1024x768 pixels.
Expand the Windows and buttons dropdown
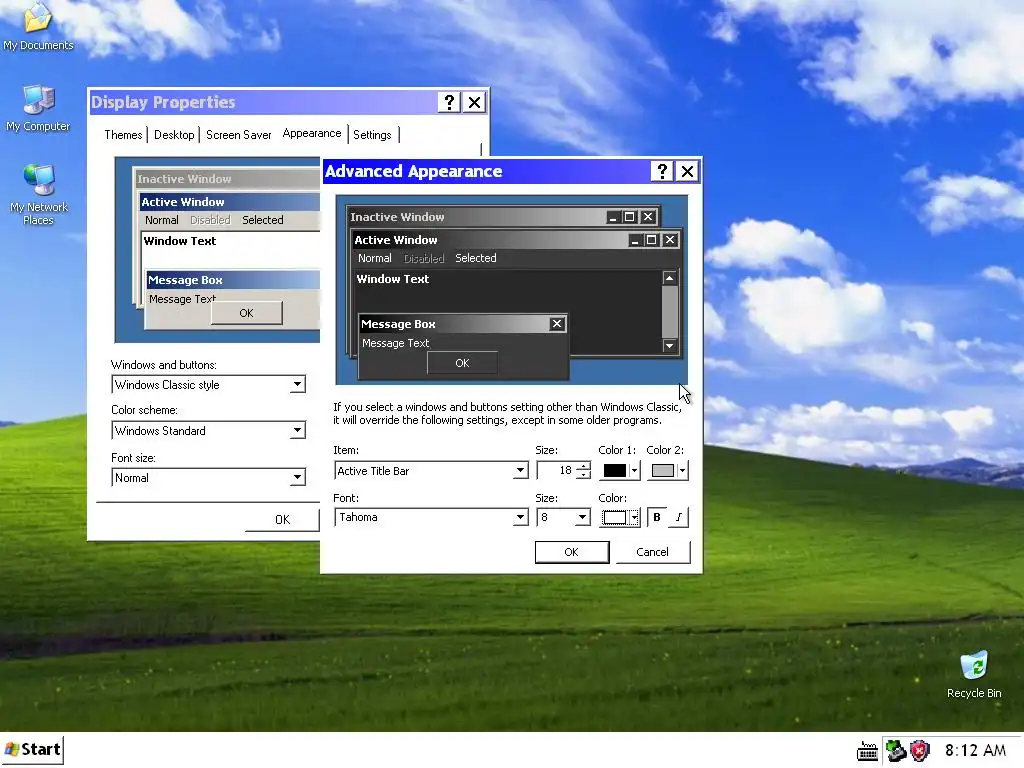297,385
